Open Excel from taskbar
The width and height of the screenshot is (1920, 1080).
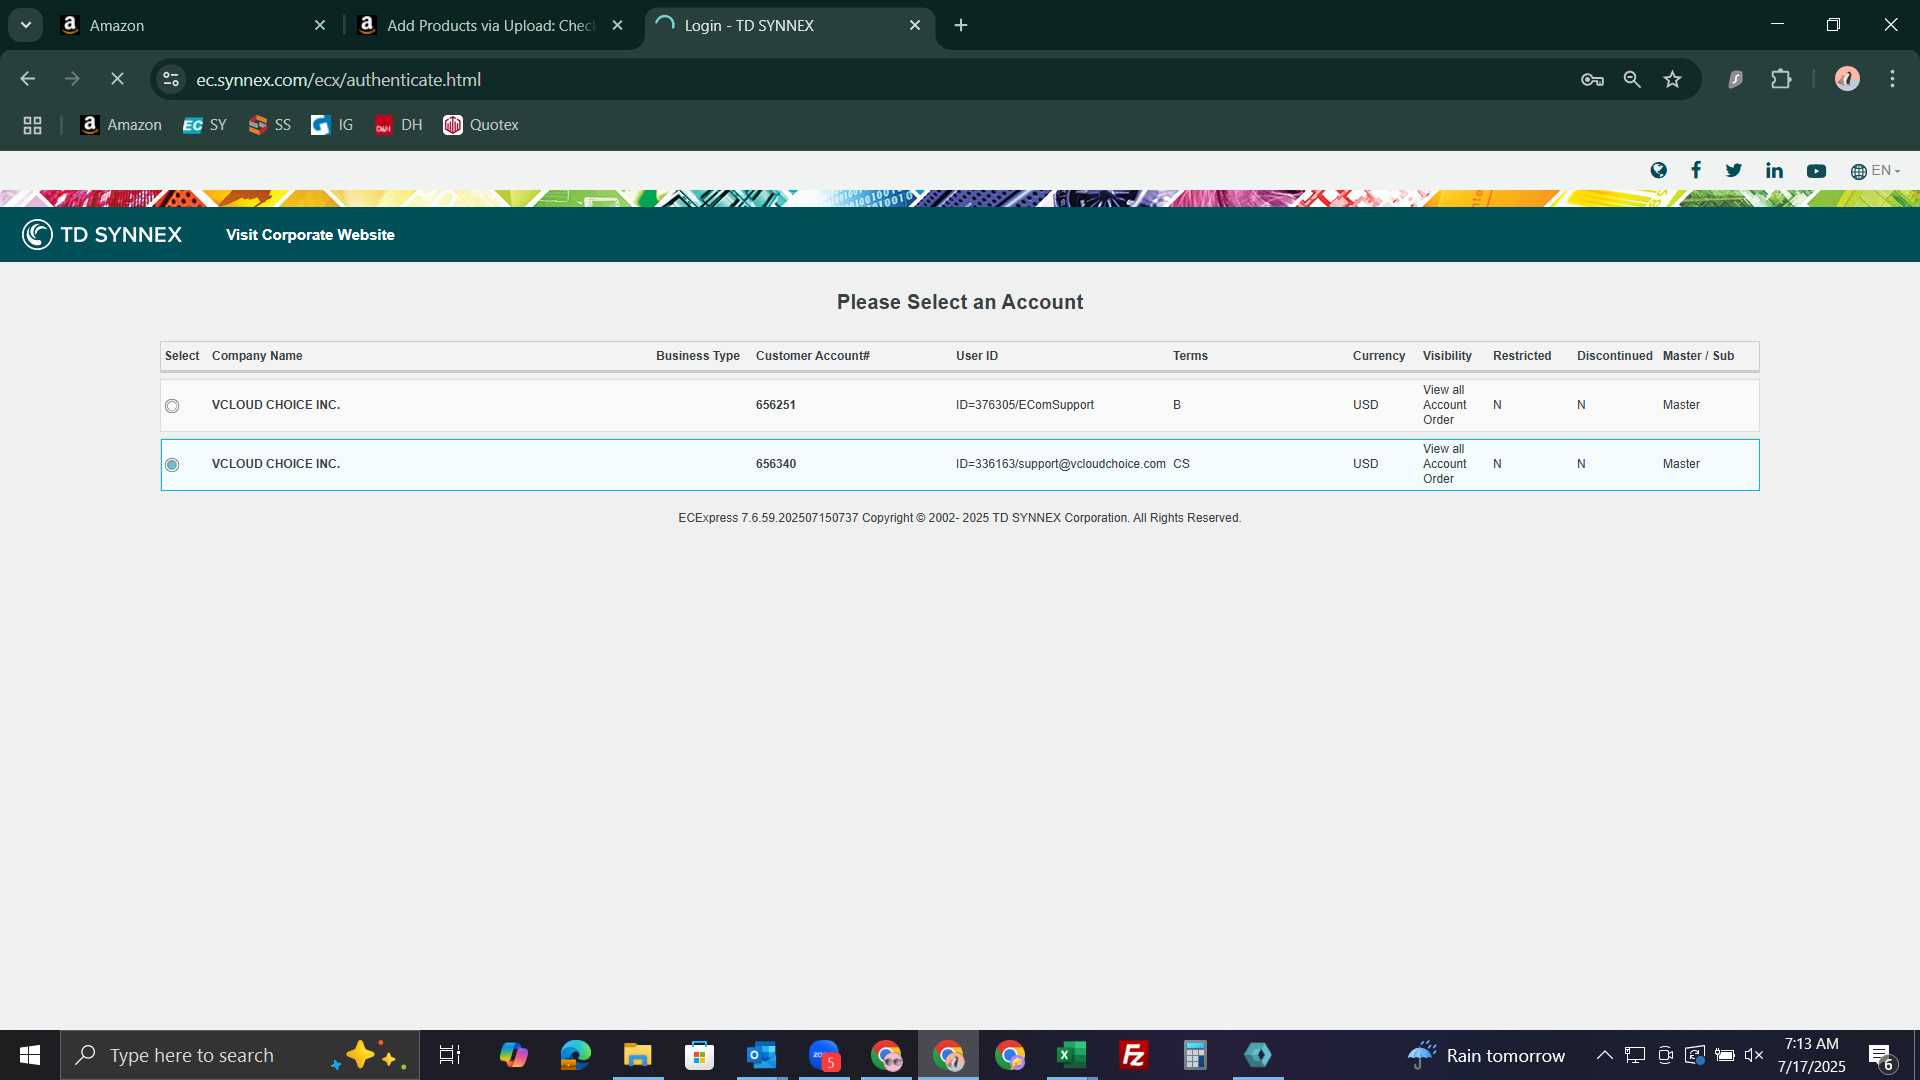click(x=1072, y=1055)
